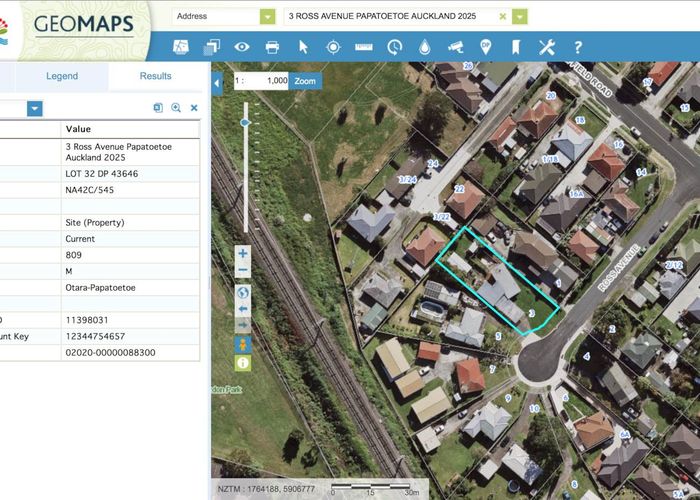Click the copy results icon
700x500 pixels.
158,108
